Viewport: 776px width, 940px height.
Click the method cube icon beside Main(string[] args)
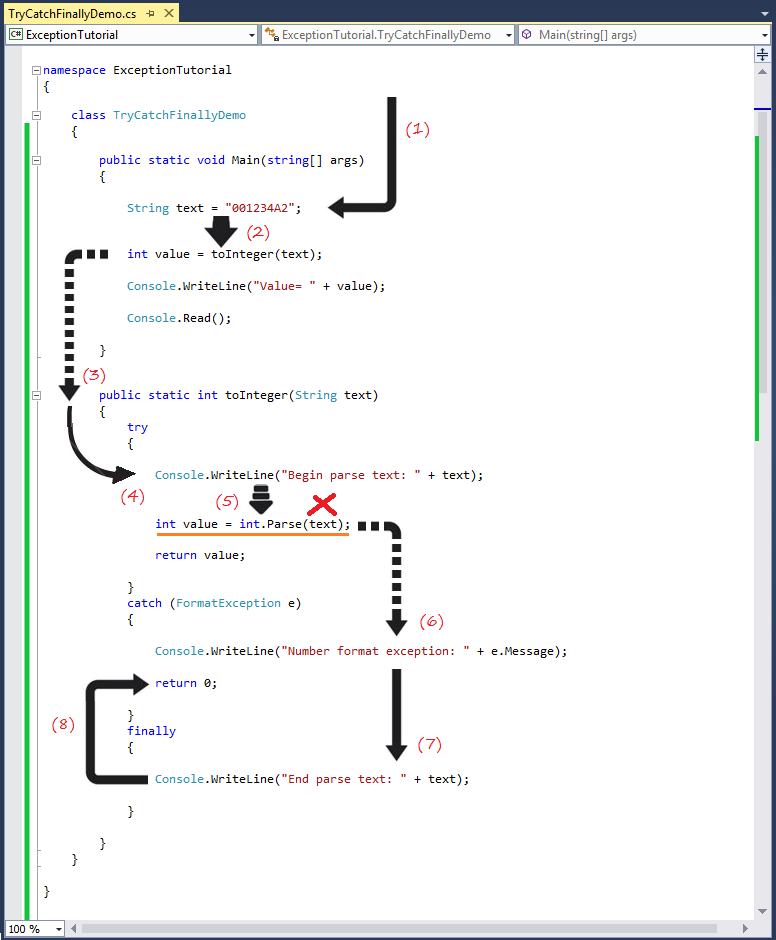[x=527, y=35]
